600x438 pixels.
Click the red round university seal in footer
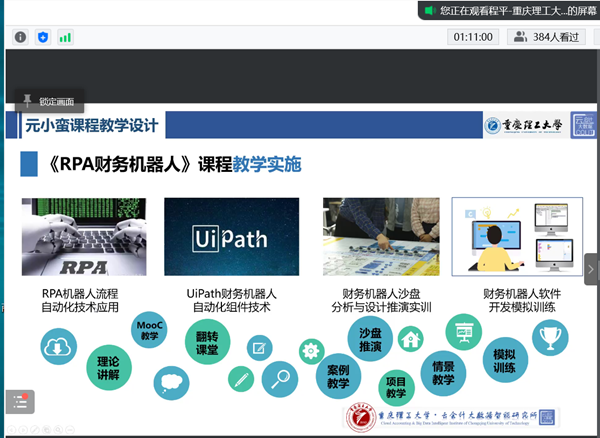pyautogui.click(x=361, y=418)
